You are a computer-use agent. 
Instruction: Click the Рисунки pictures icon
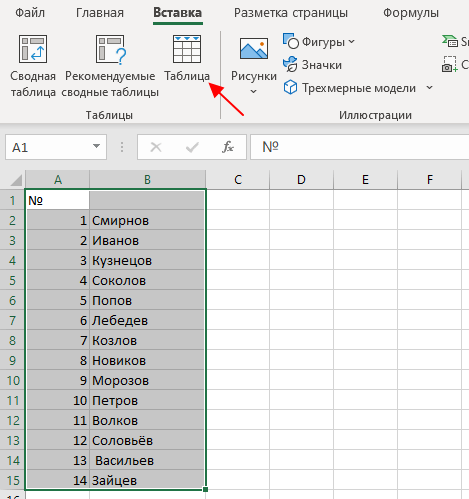pos(254,49)
